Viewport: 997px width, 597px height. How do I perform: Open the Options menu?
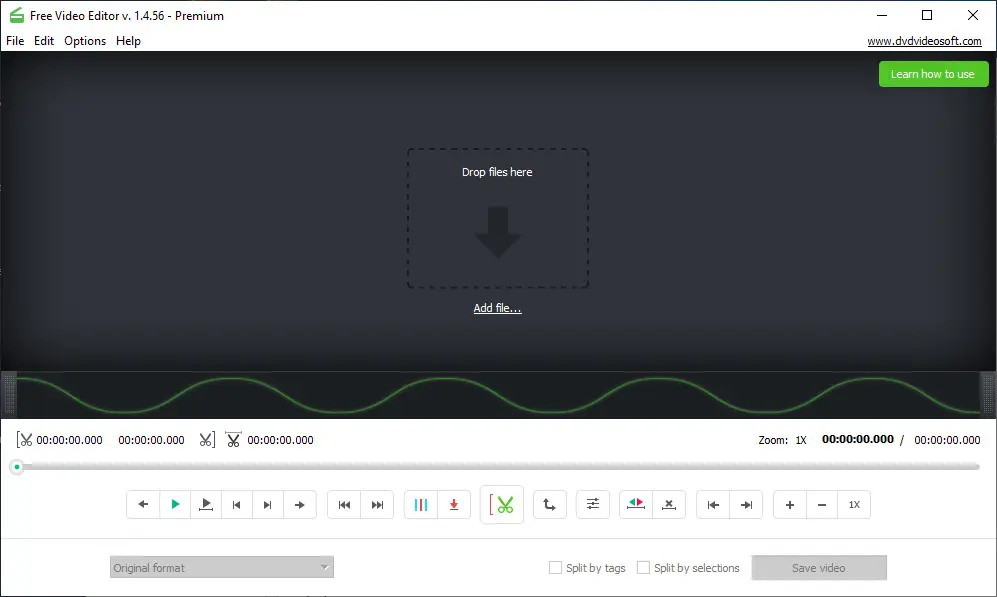point(85,41)
